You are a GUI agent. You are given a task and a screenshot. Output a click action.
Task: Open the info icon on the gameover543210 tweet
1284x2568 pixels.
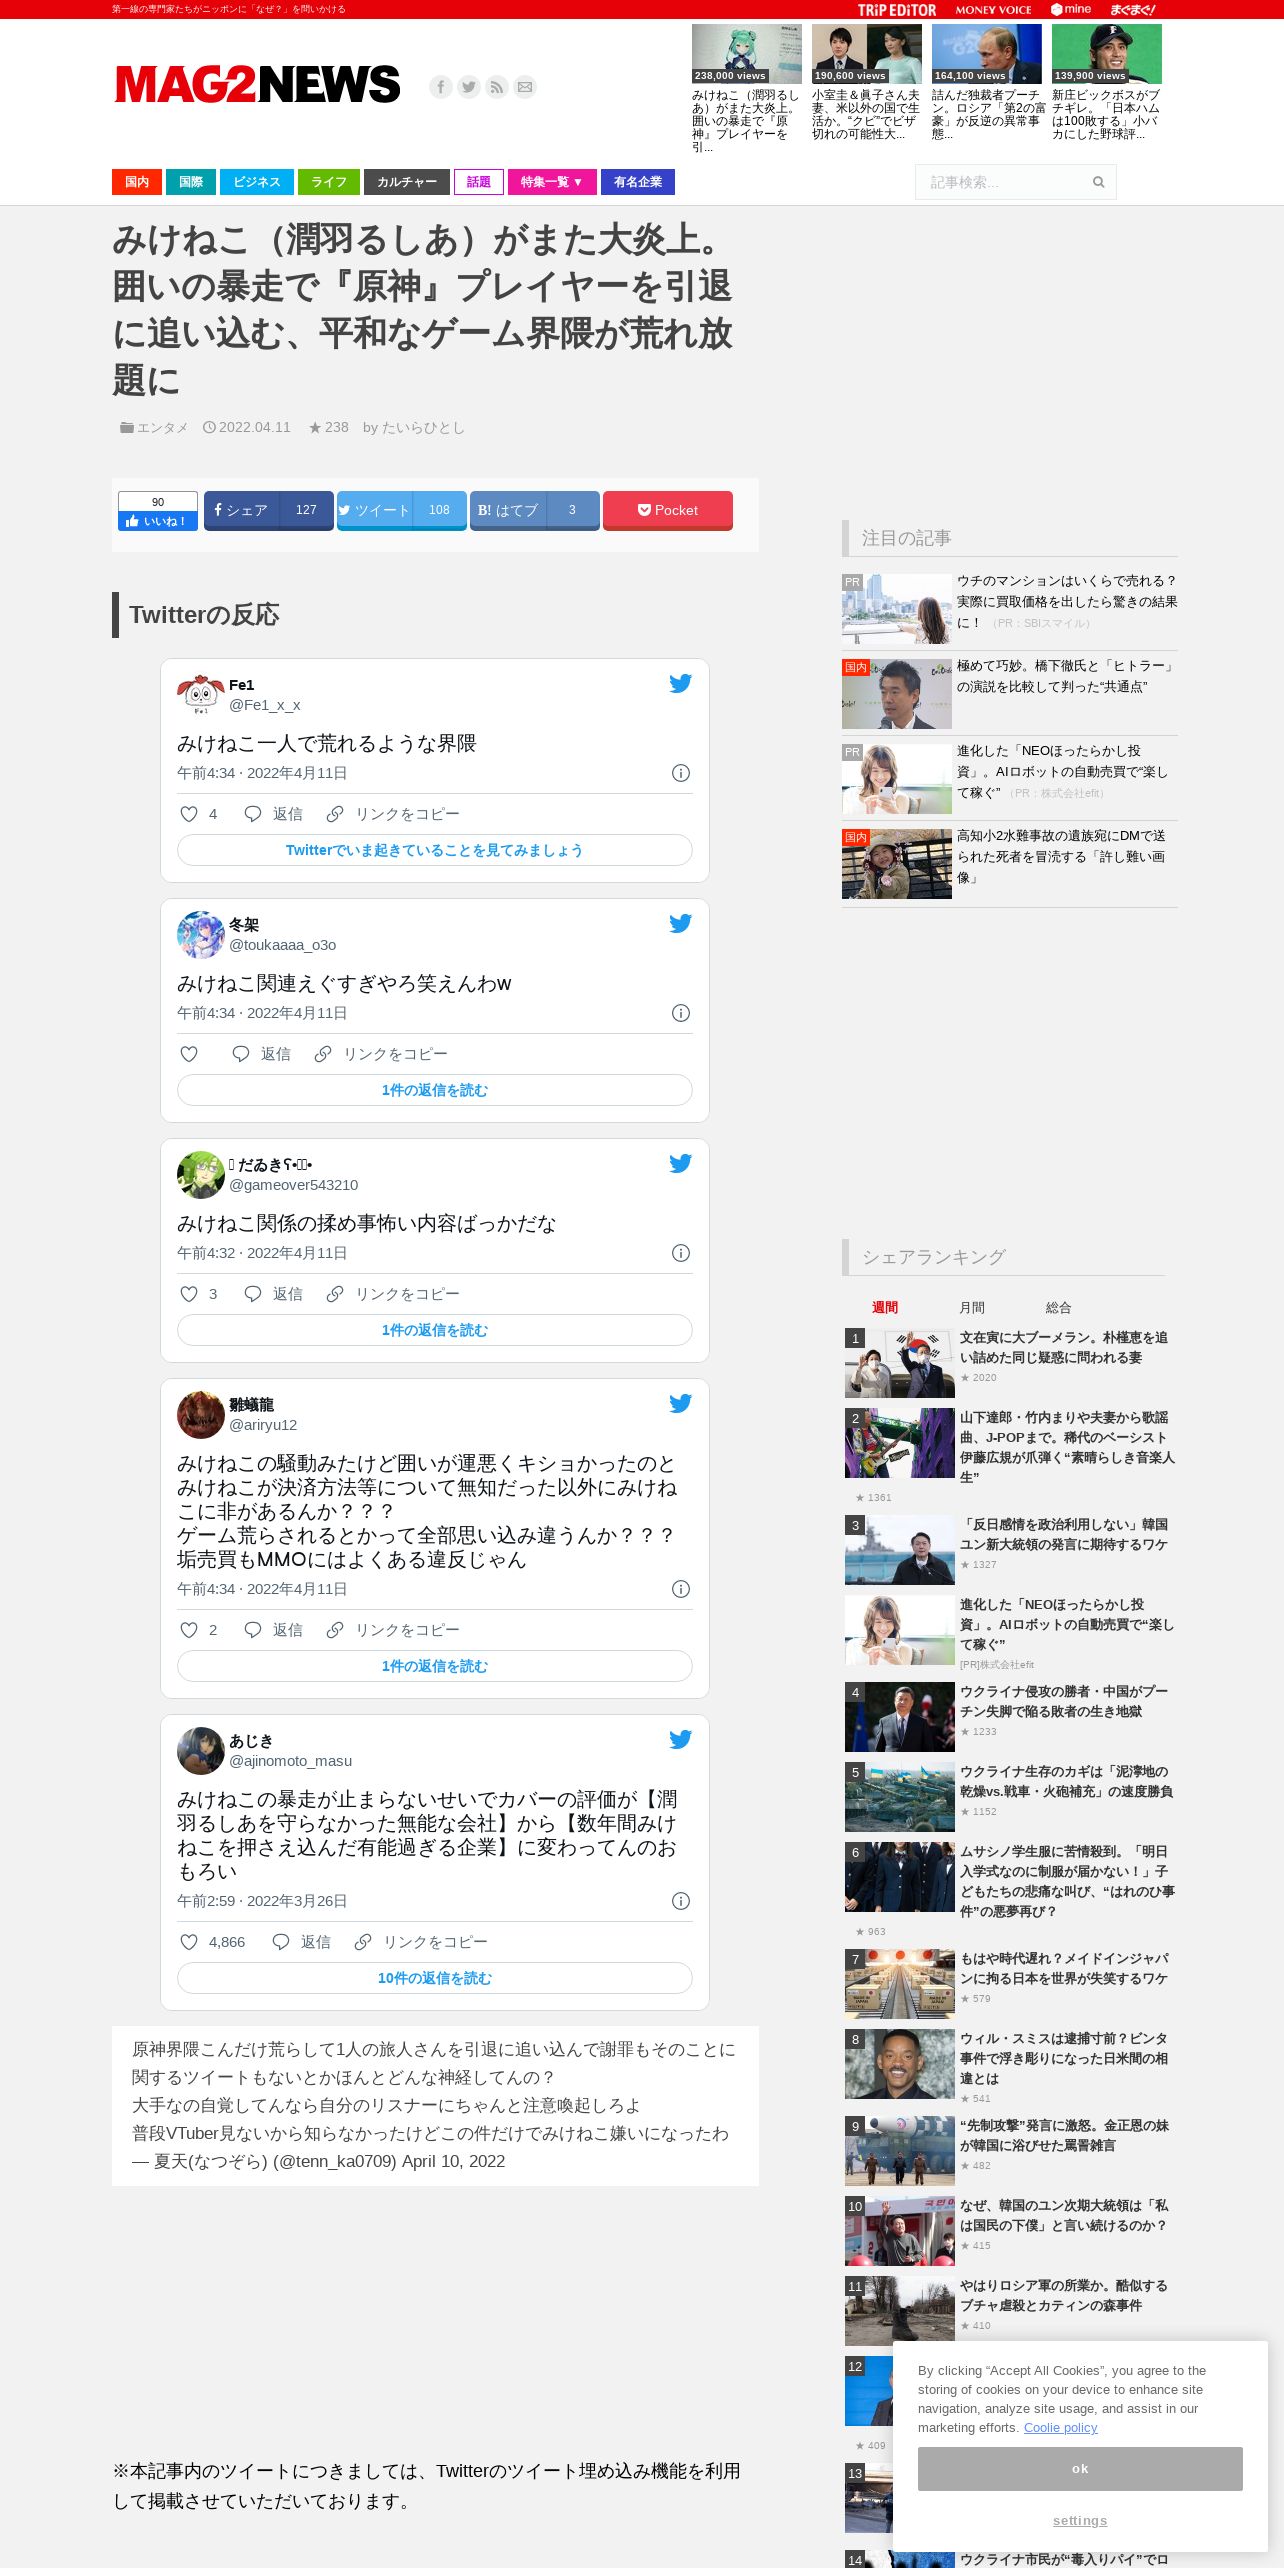[x=681, y=1253]
